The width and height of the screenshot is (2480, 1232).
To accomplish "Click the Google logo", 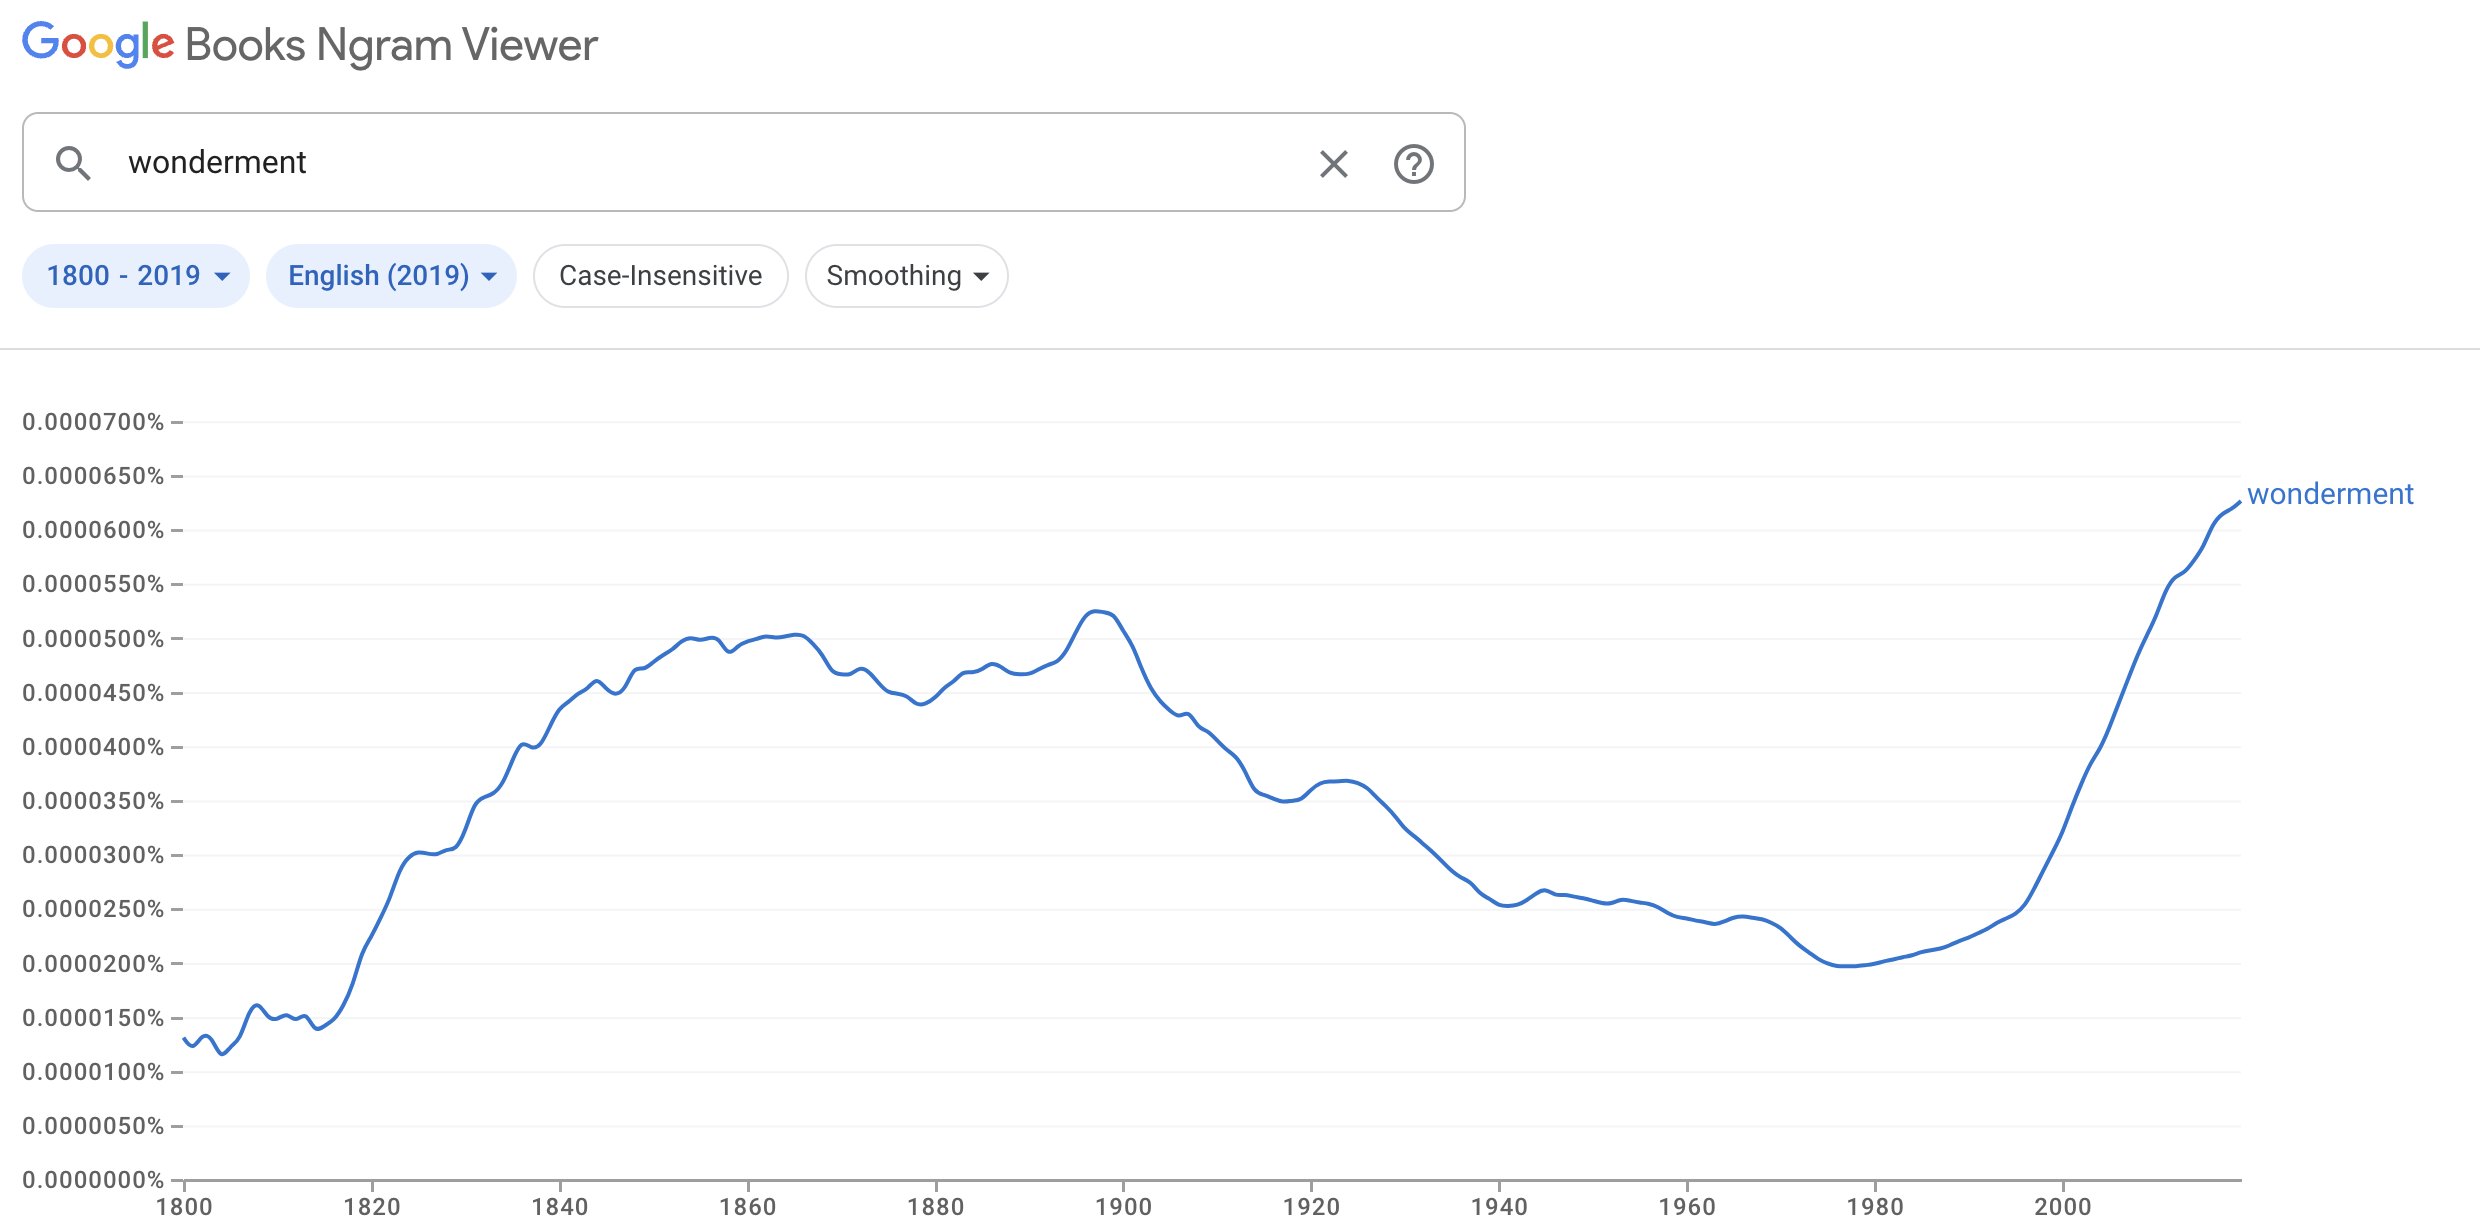I will click(x=98, y=45).
